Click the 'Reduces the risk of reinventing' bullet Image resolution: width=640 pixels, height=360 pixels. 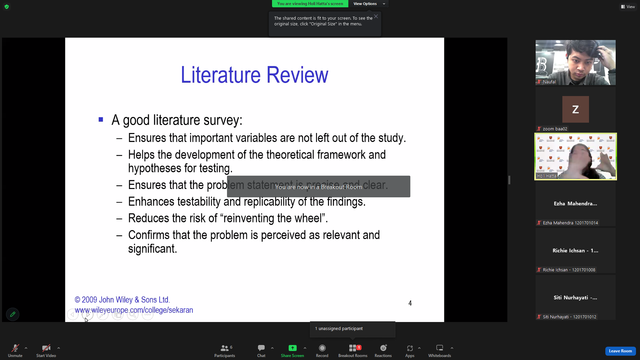click(228, 218)
